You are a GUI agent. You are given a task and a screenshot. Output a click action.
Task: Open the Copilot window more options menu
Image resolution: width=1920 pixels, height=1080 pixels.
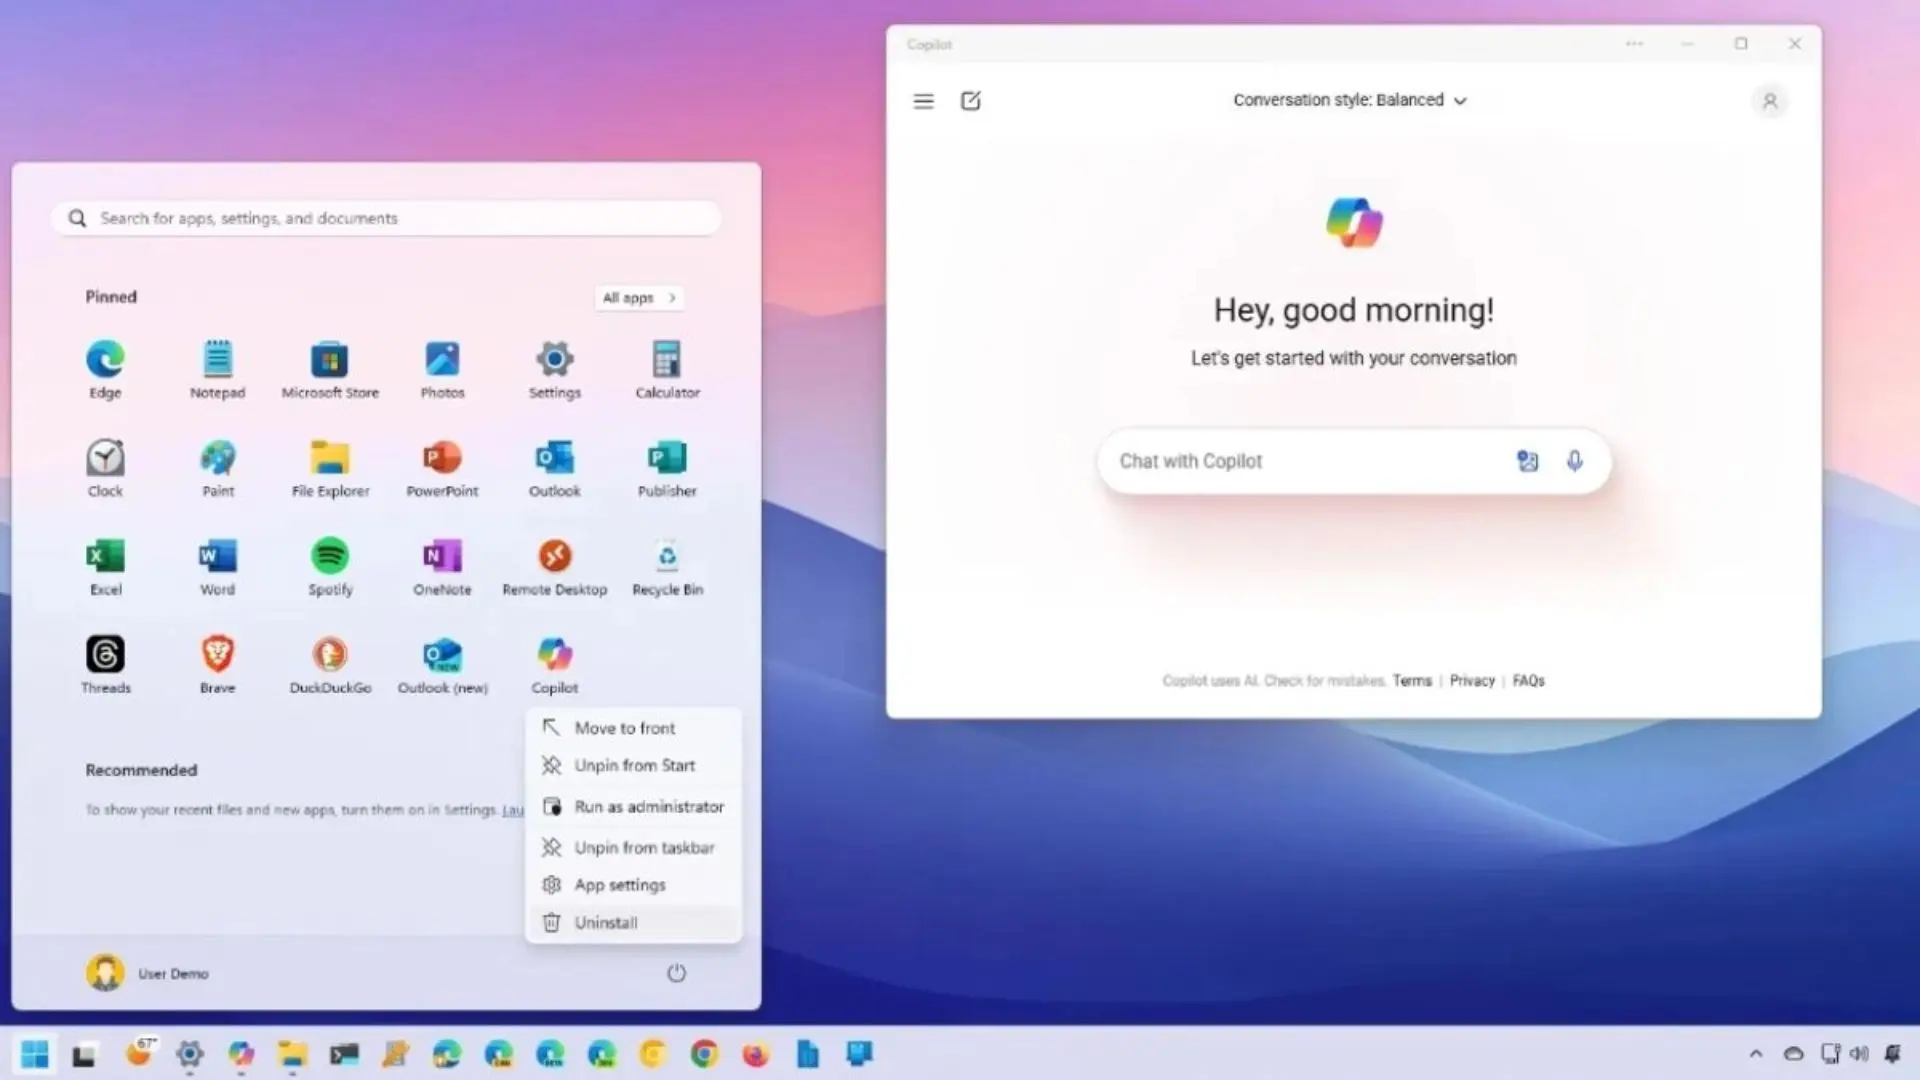(1634, 44)
